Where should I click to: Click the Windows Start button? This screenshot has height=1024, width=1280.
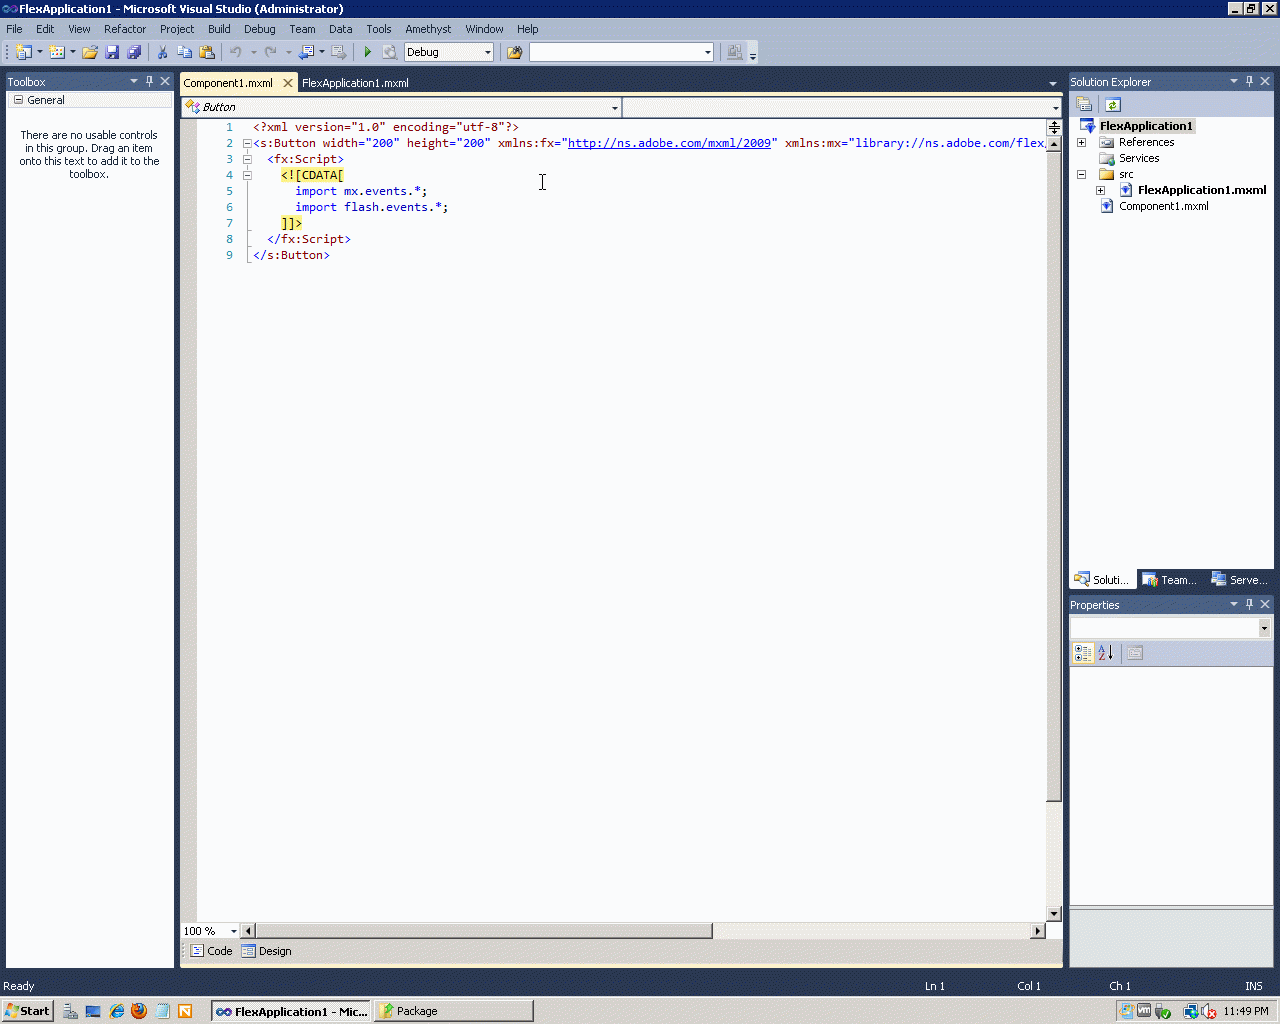point(27,1011)
